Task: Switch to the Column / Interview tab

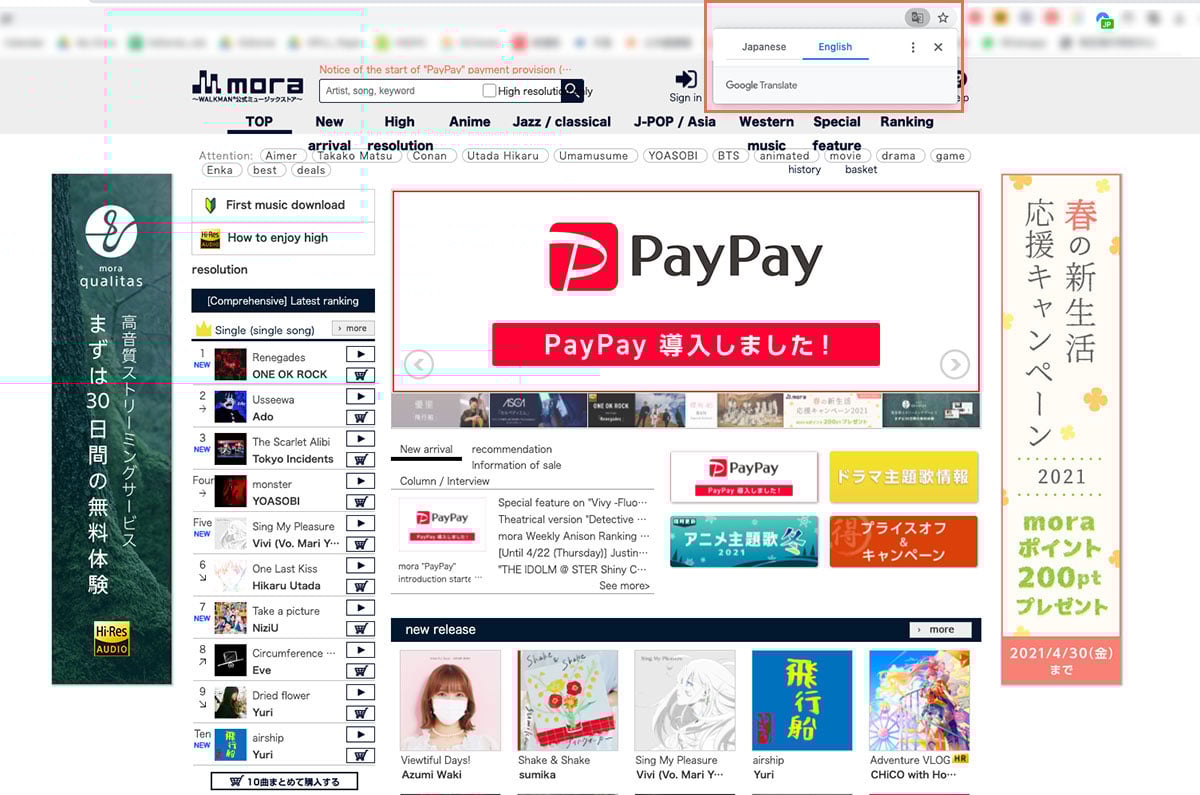Action: [x=445, y=481]
